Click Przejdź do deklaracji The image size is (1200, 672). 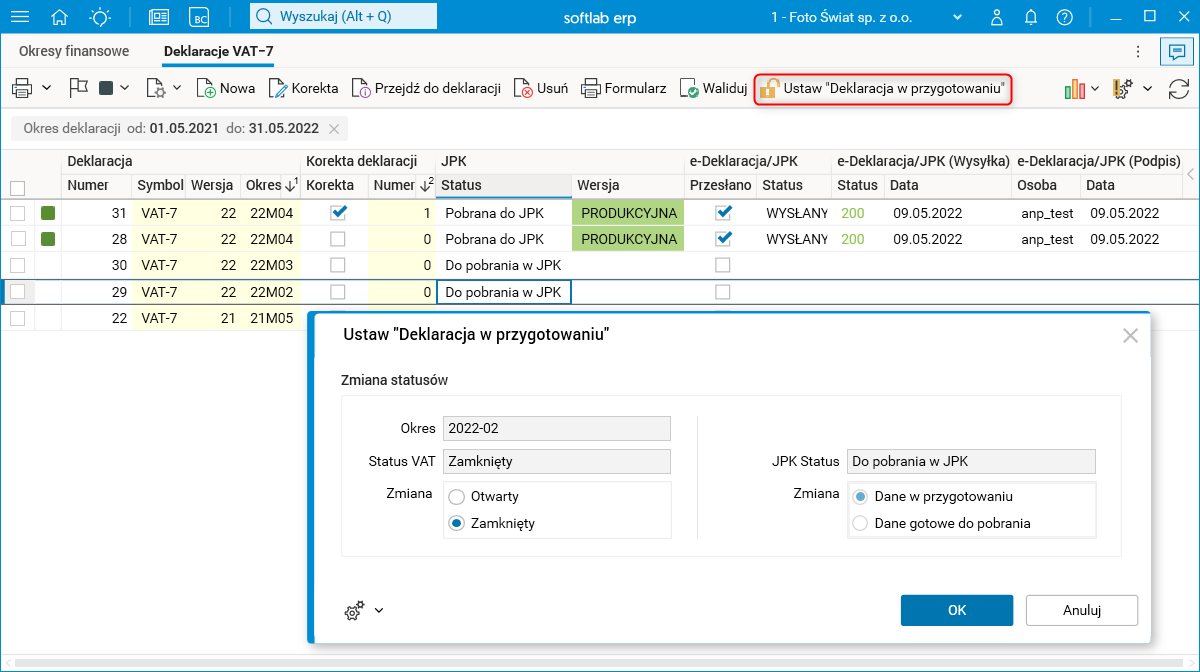click(426, 88)
